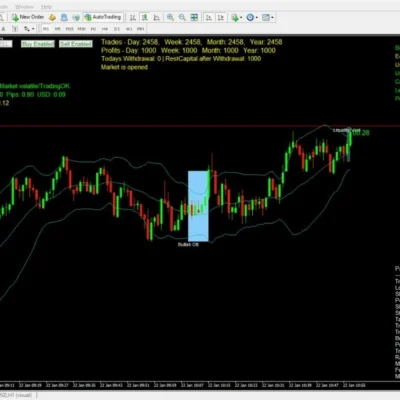Image resolution: width=400 pixels, height=400 pixels.
Task: Open the New Order dialog
Action: point(28,17)
